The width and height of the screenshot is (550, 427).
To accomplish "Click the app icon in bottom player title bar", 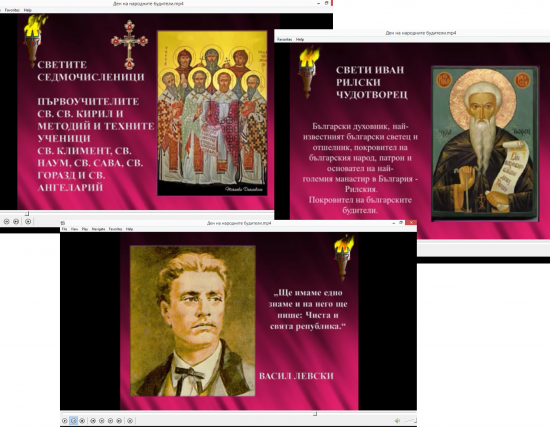I will (63, 223).
